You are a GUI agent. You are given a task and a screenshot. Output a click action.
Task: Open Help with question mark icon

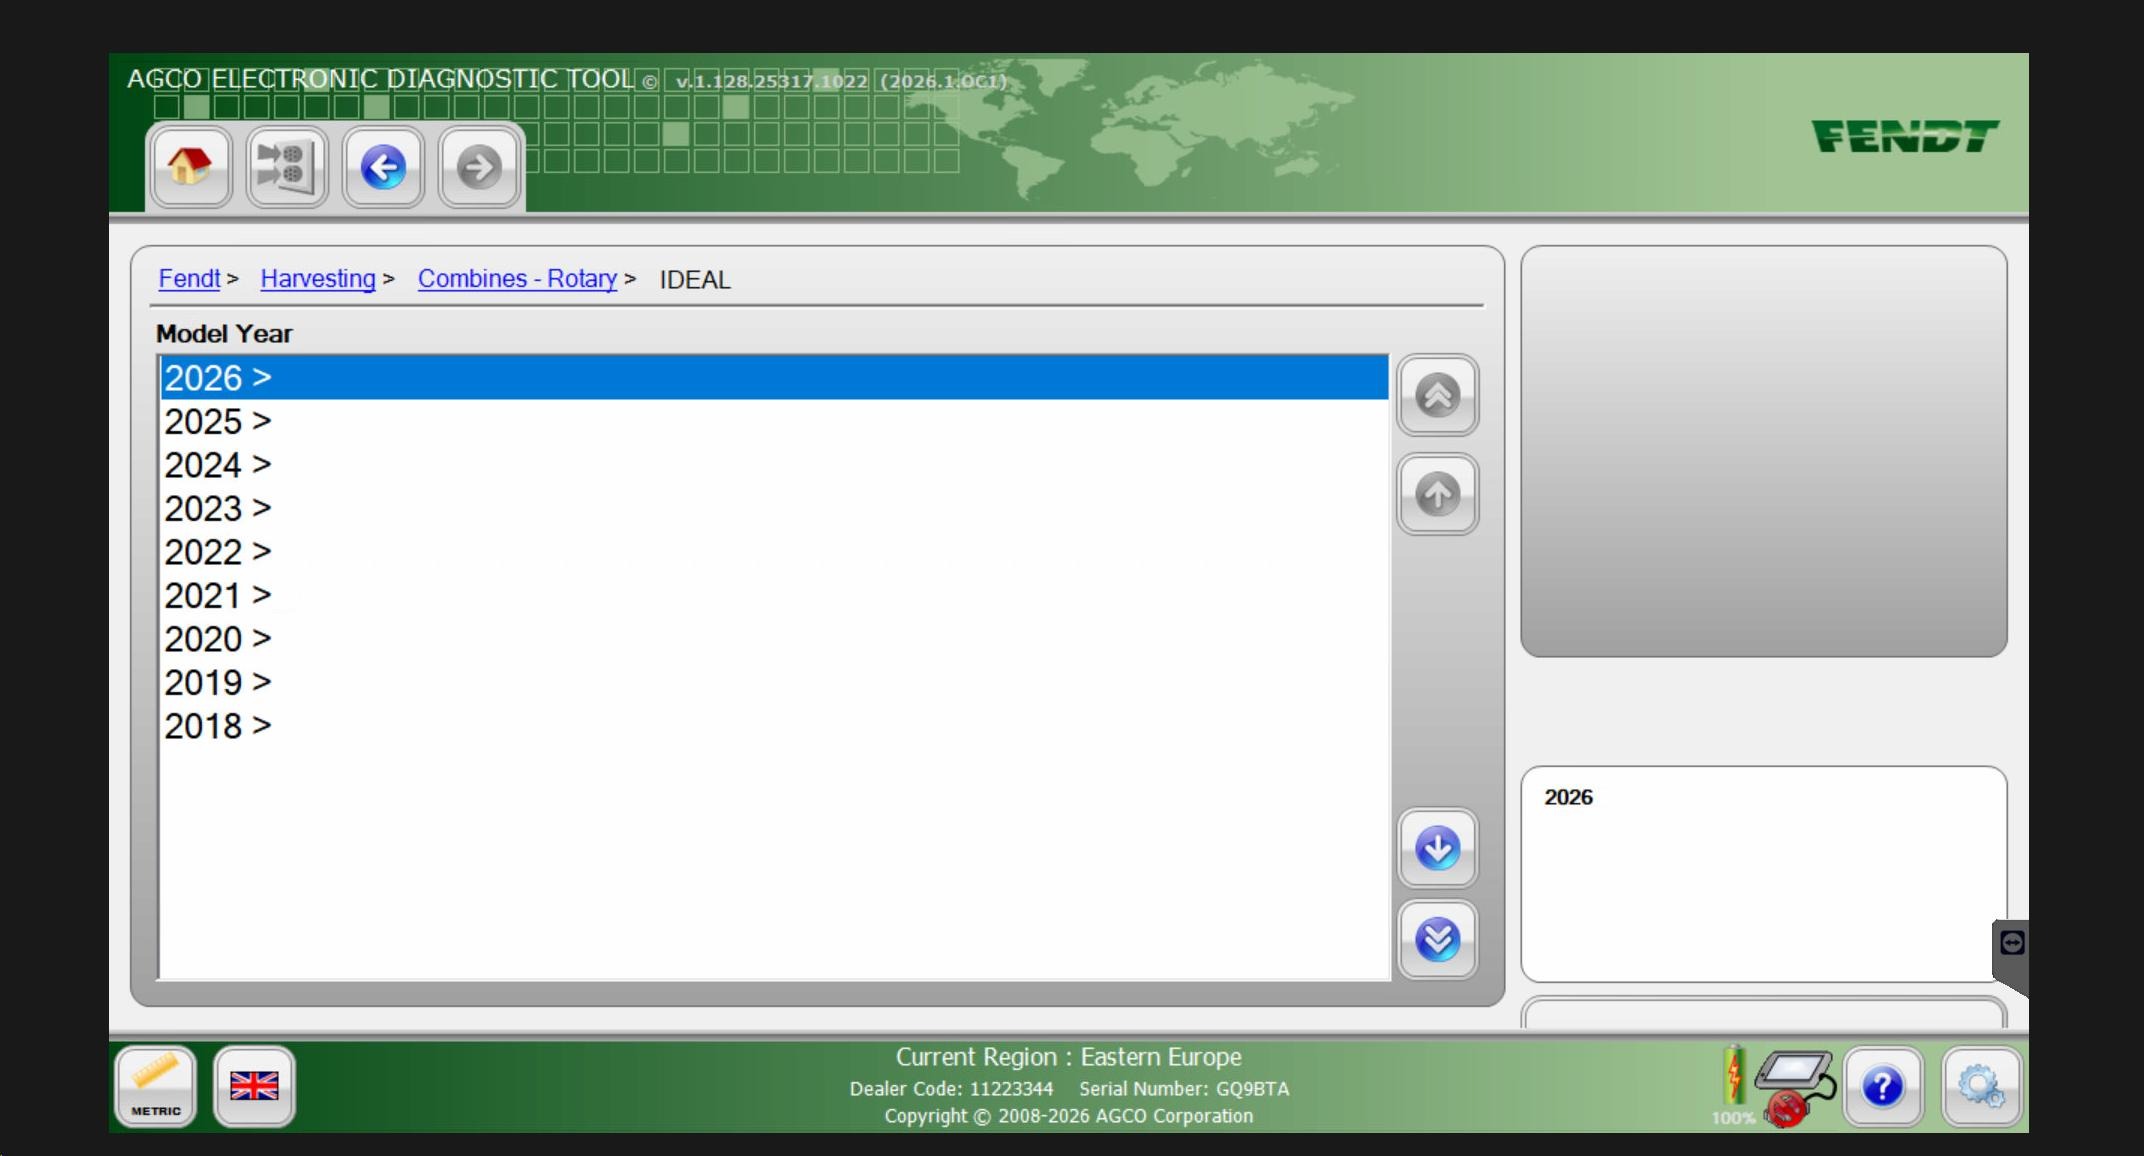point(1883,1087)
